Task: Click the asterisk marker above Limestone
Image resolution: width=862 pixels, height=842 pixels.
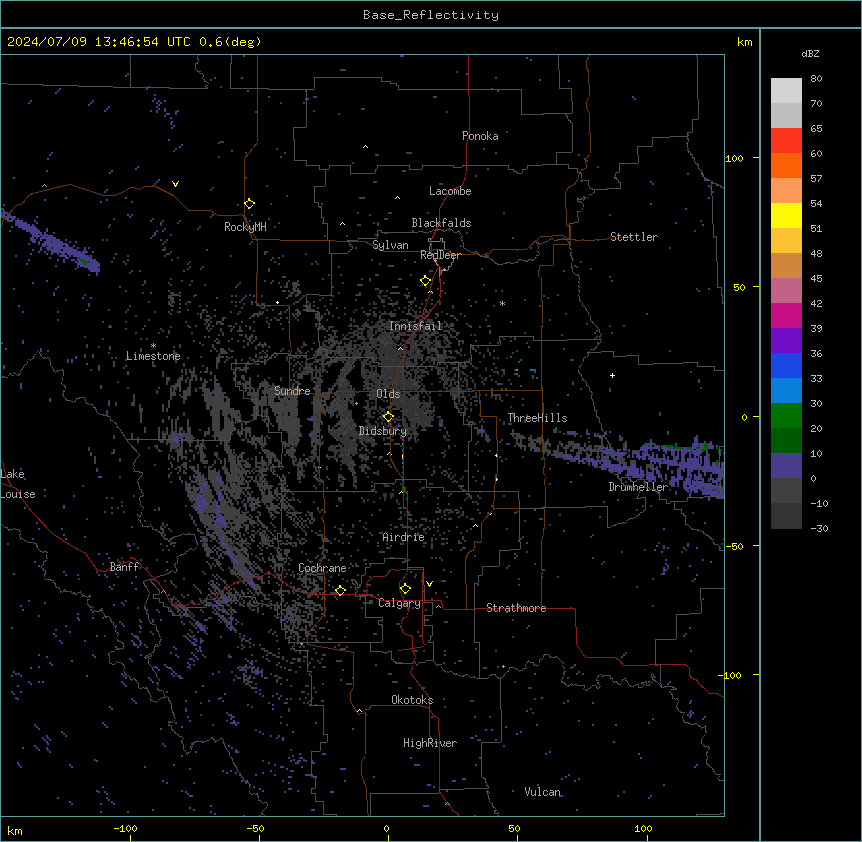Action: [x=153, y=346]
